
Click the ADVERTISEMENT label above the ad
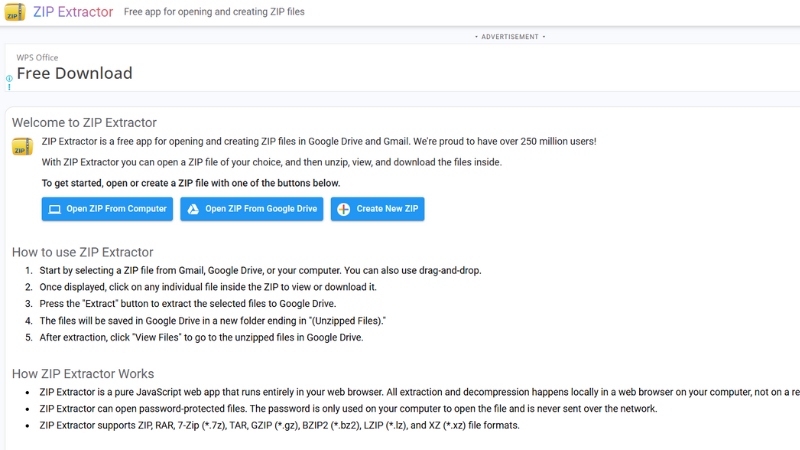click(x=510, y=37)
